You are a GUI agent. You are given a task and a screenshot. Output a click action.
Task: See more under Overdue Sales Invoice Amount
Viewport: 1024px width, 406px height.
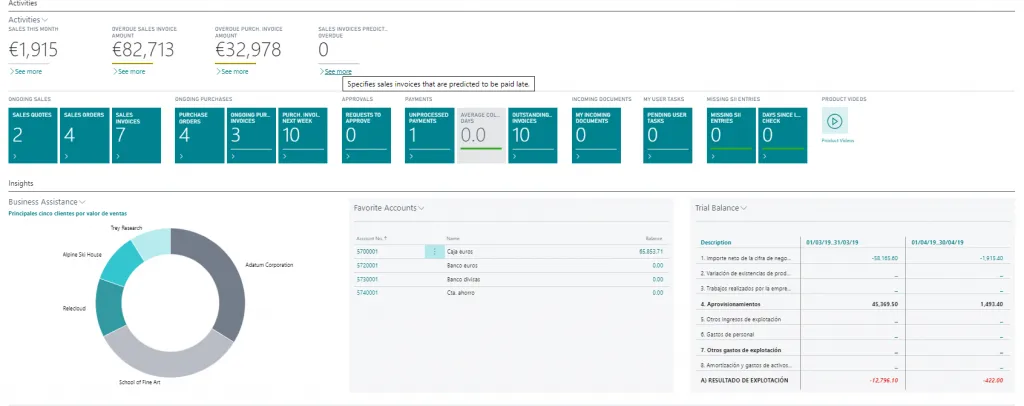tap(129, 71)
